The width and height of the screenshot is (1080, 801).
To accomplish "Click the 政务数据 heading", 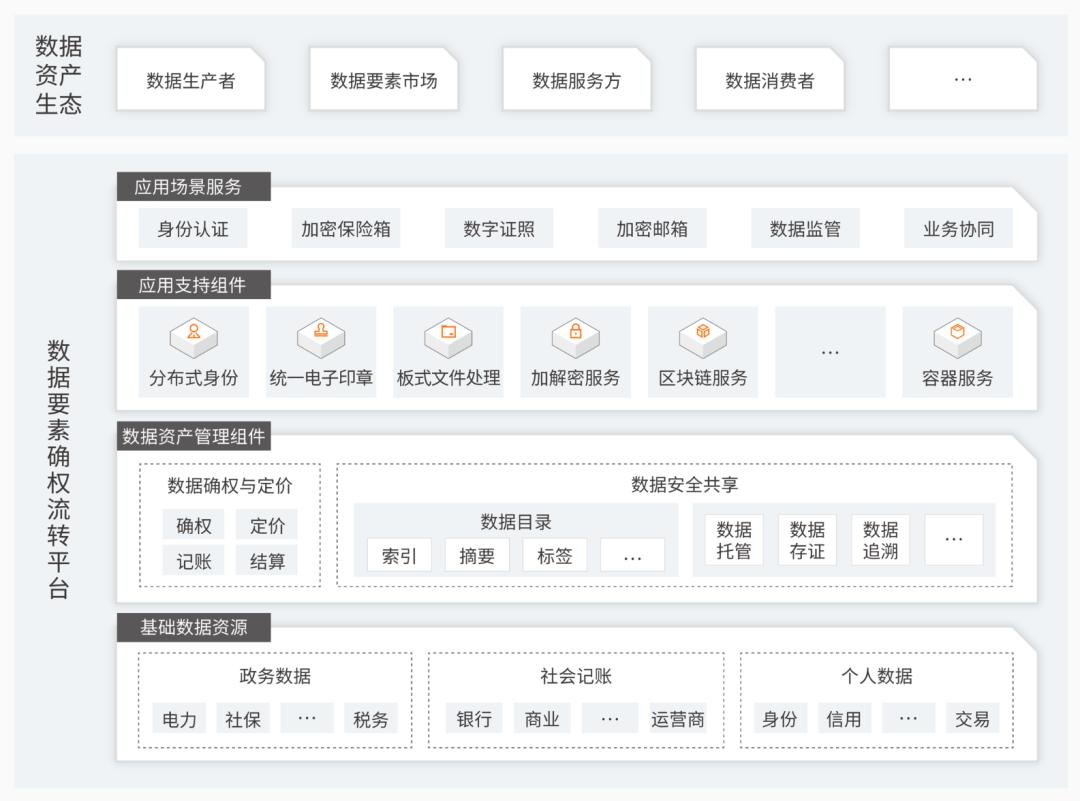I will (x=275, y=676).
